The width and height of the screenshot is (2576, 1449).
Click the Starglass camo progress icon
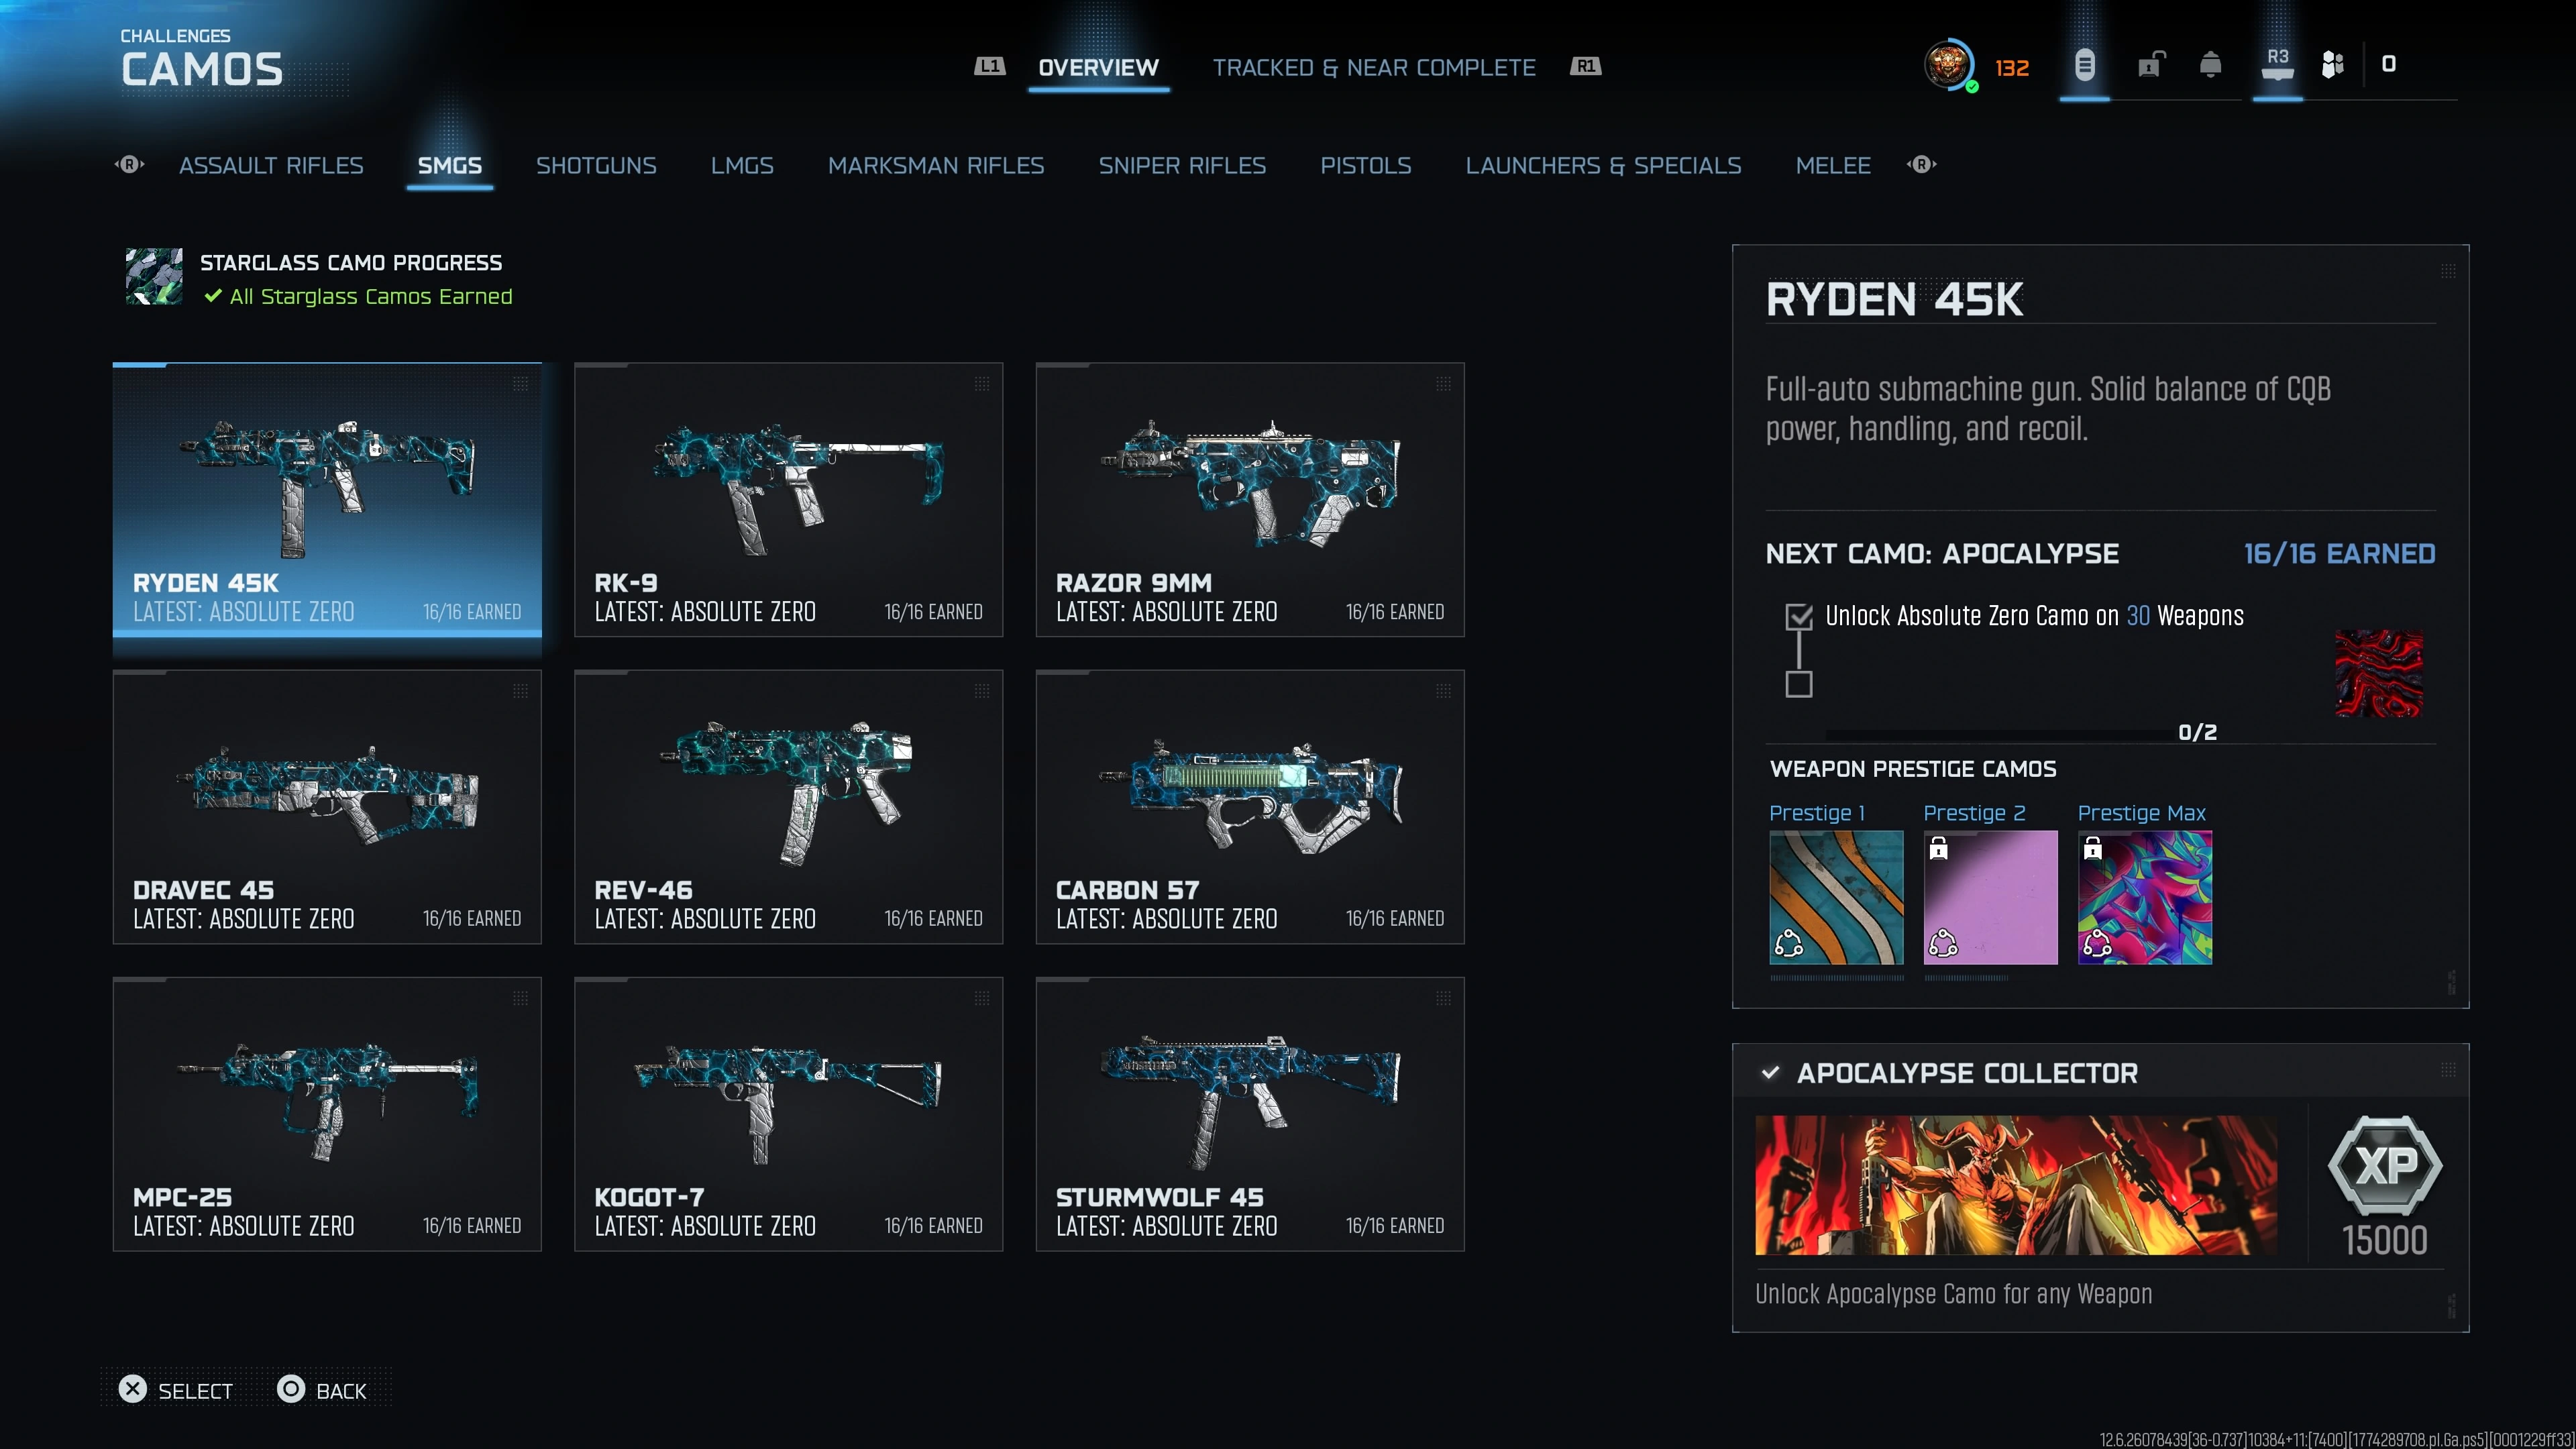(154, 277)
